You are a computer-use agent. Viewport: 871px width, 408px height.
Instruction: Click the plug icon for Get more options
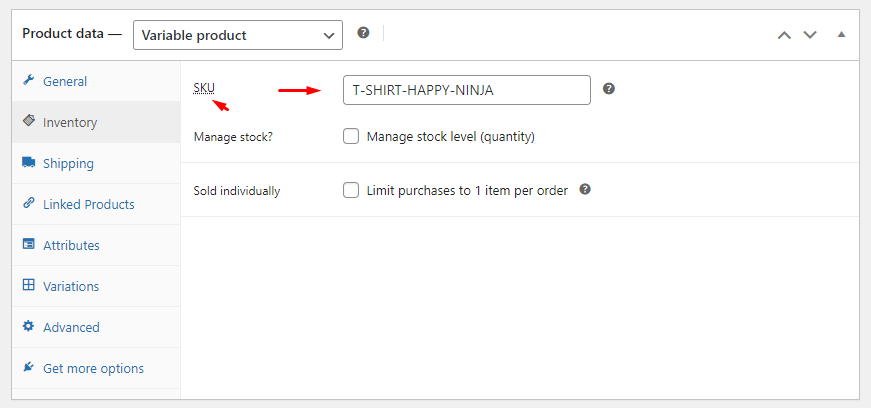pyautogui.click(x=28, y=367)
